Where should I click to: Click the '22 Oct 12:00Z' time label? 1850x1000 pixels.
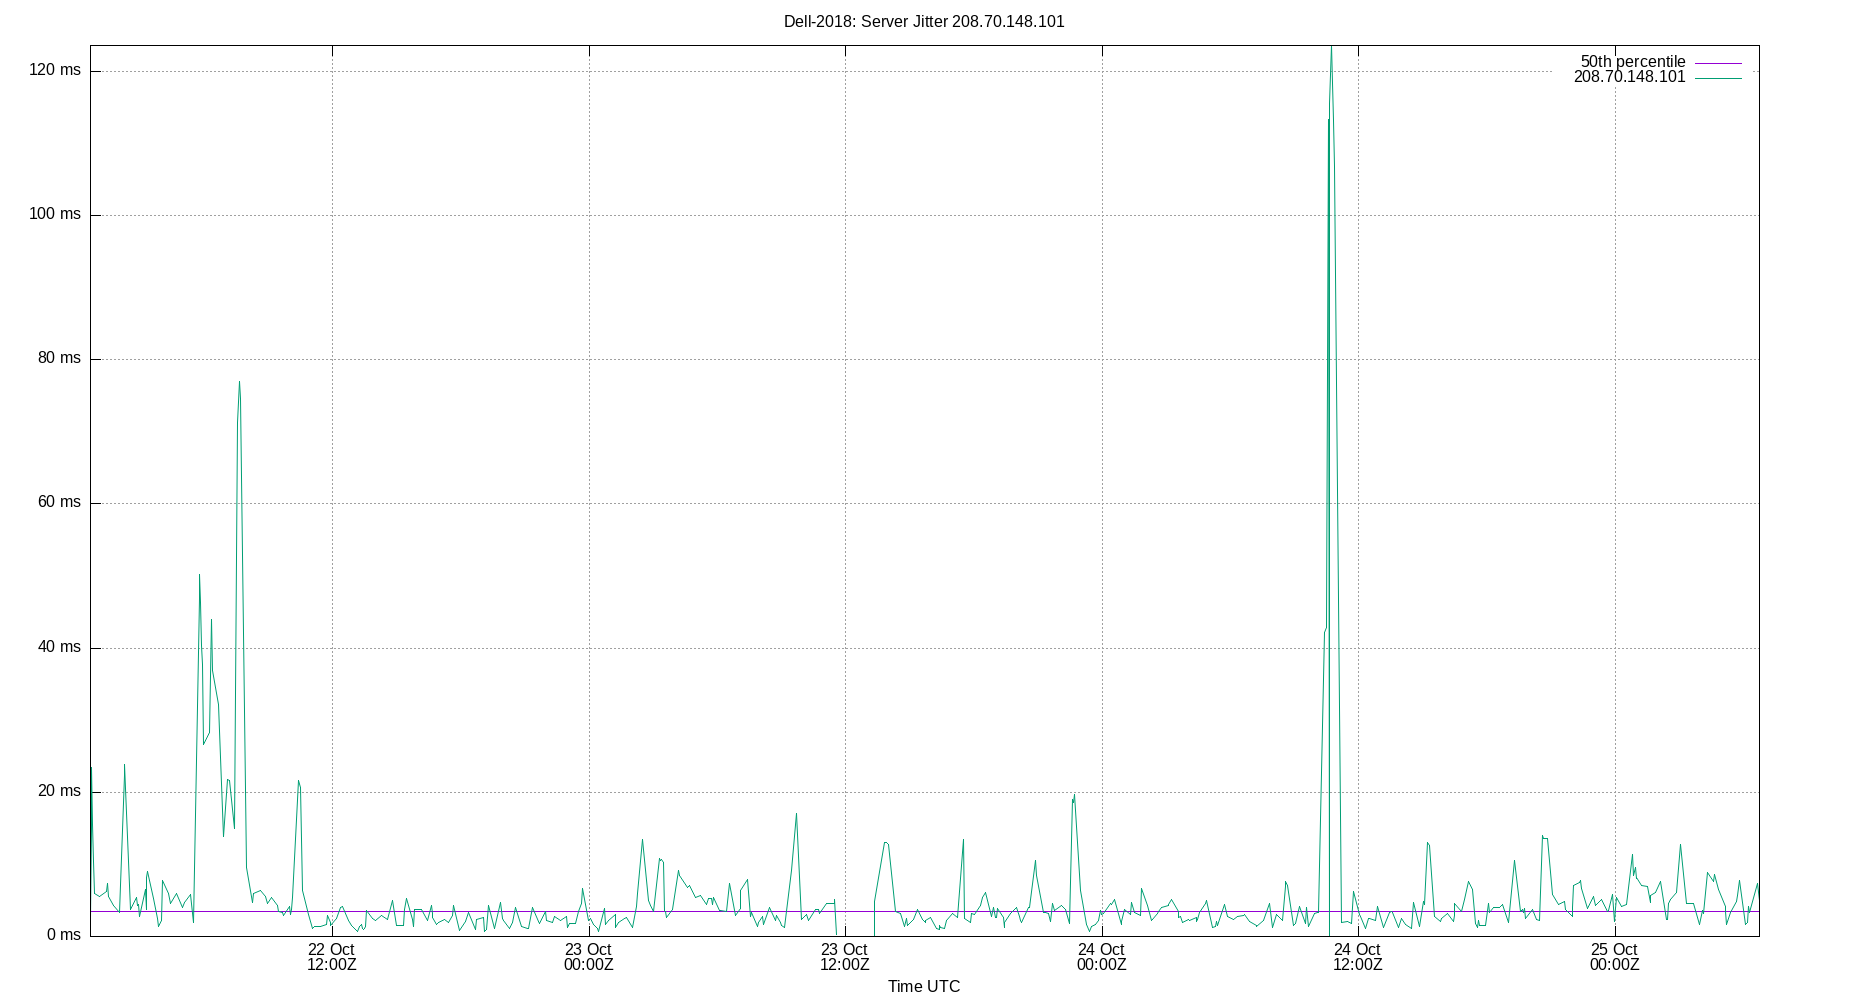(331, 957)
